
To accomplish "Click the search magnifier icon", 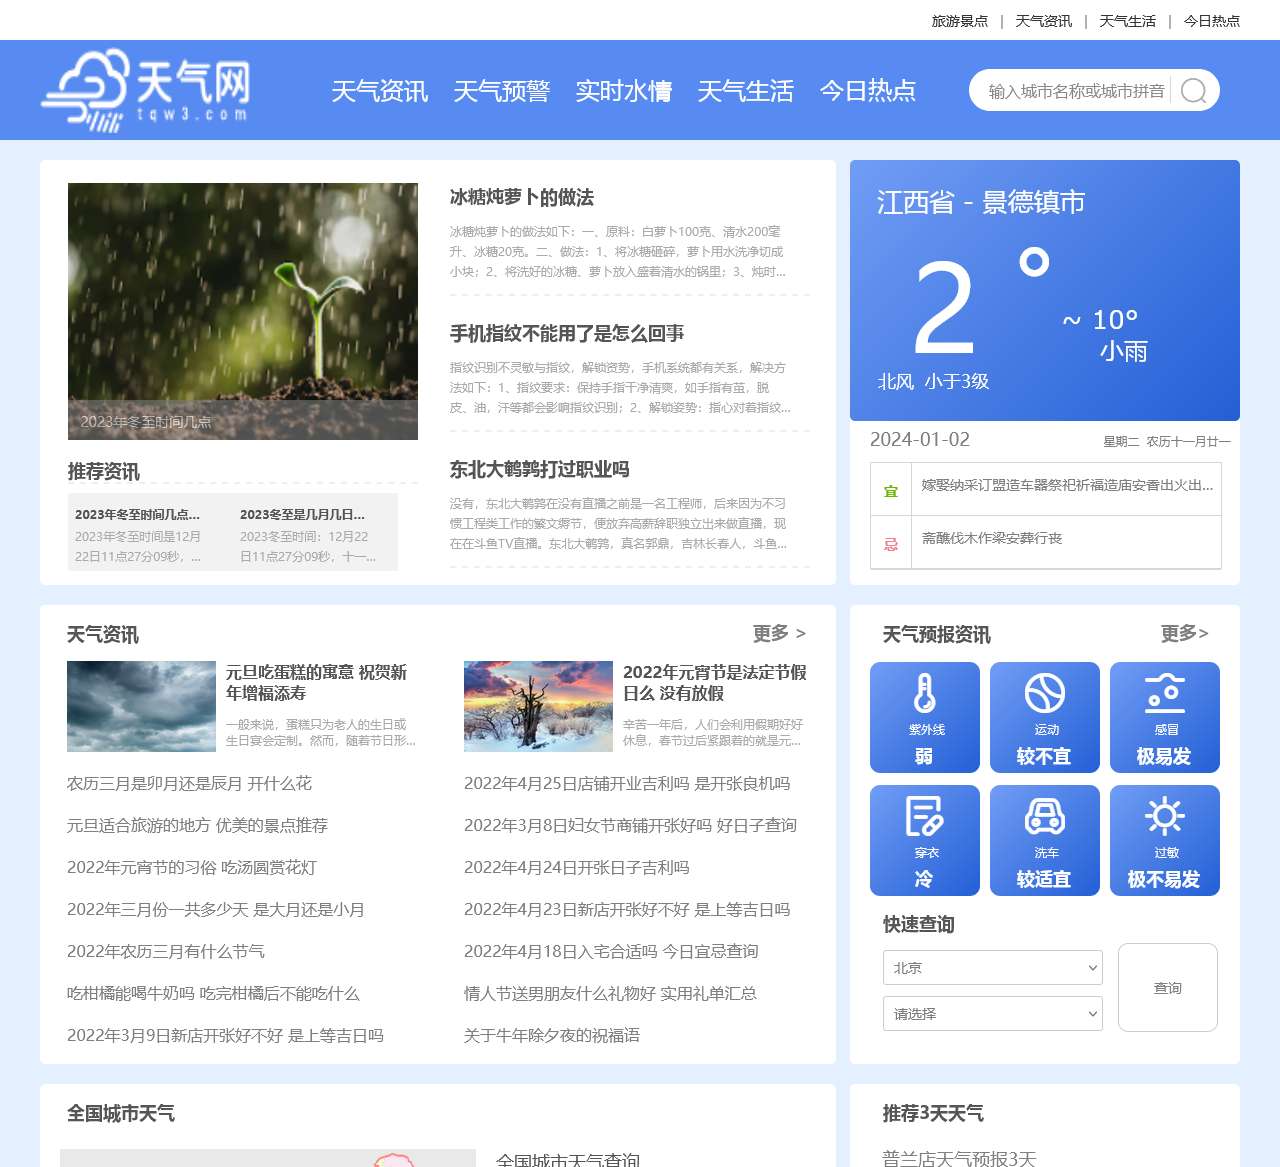I will click(x=1193, y=91).
